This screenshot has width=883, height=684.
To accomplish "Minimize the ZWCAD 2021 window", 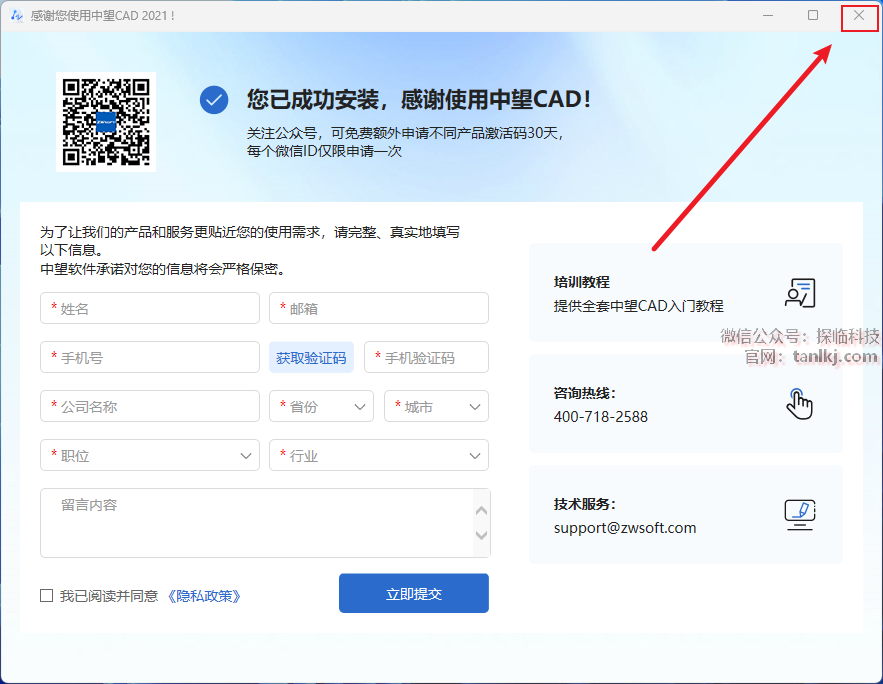I will click(768, 15).
